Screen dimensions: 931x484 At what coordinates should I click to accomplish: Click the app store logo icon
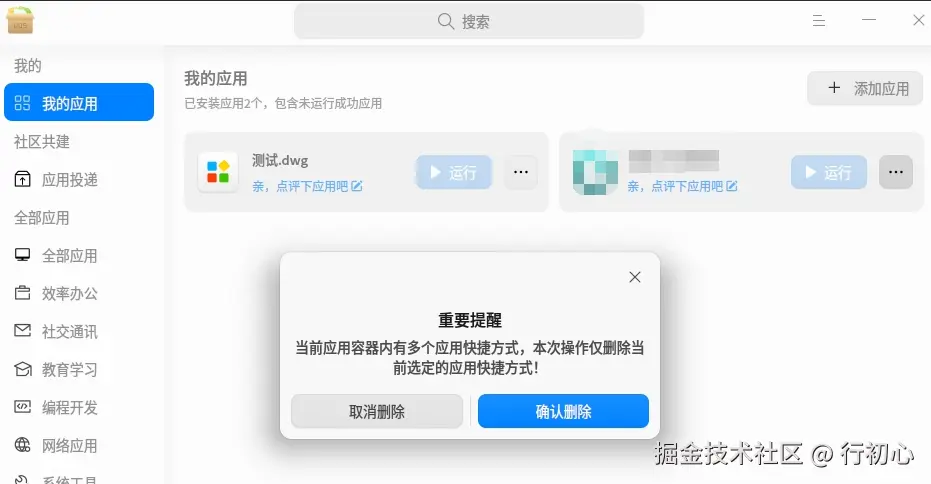coord(20,20)
